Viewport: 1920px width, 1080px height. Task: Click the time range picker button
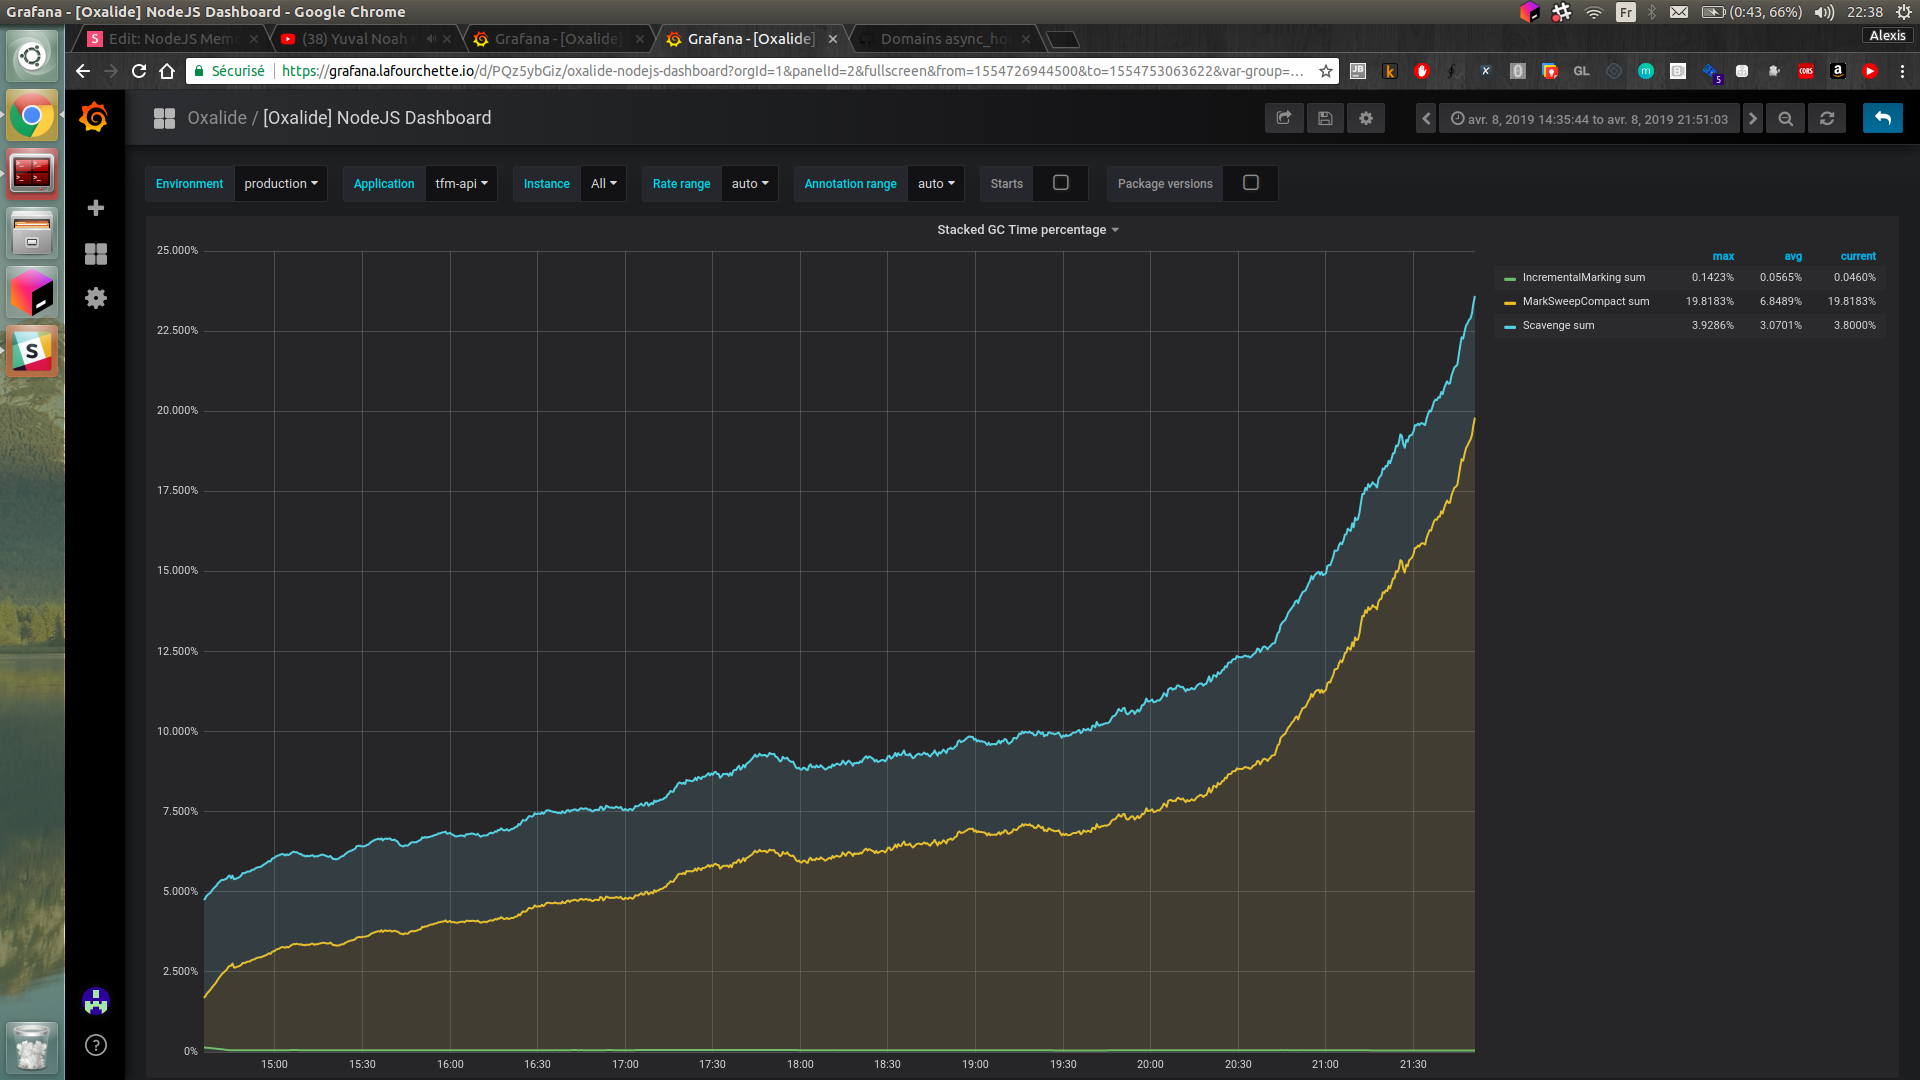coord(1589,119)
